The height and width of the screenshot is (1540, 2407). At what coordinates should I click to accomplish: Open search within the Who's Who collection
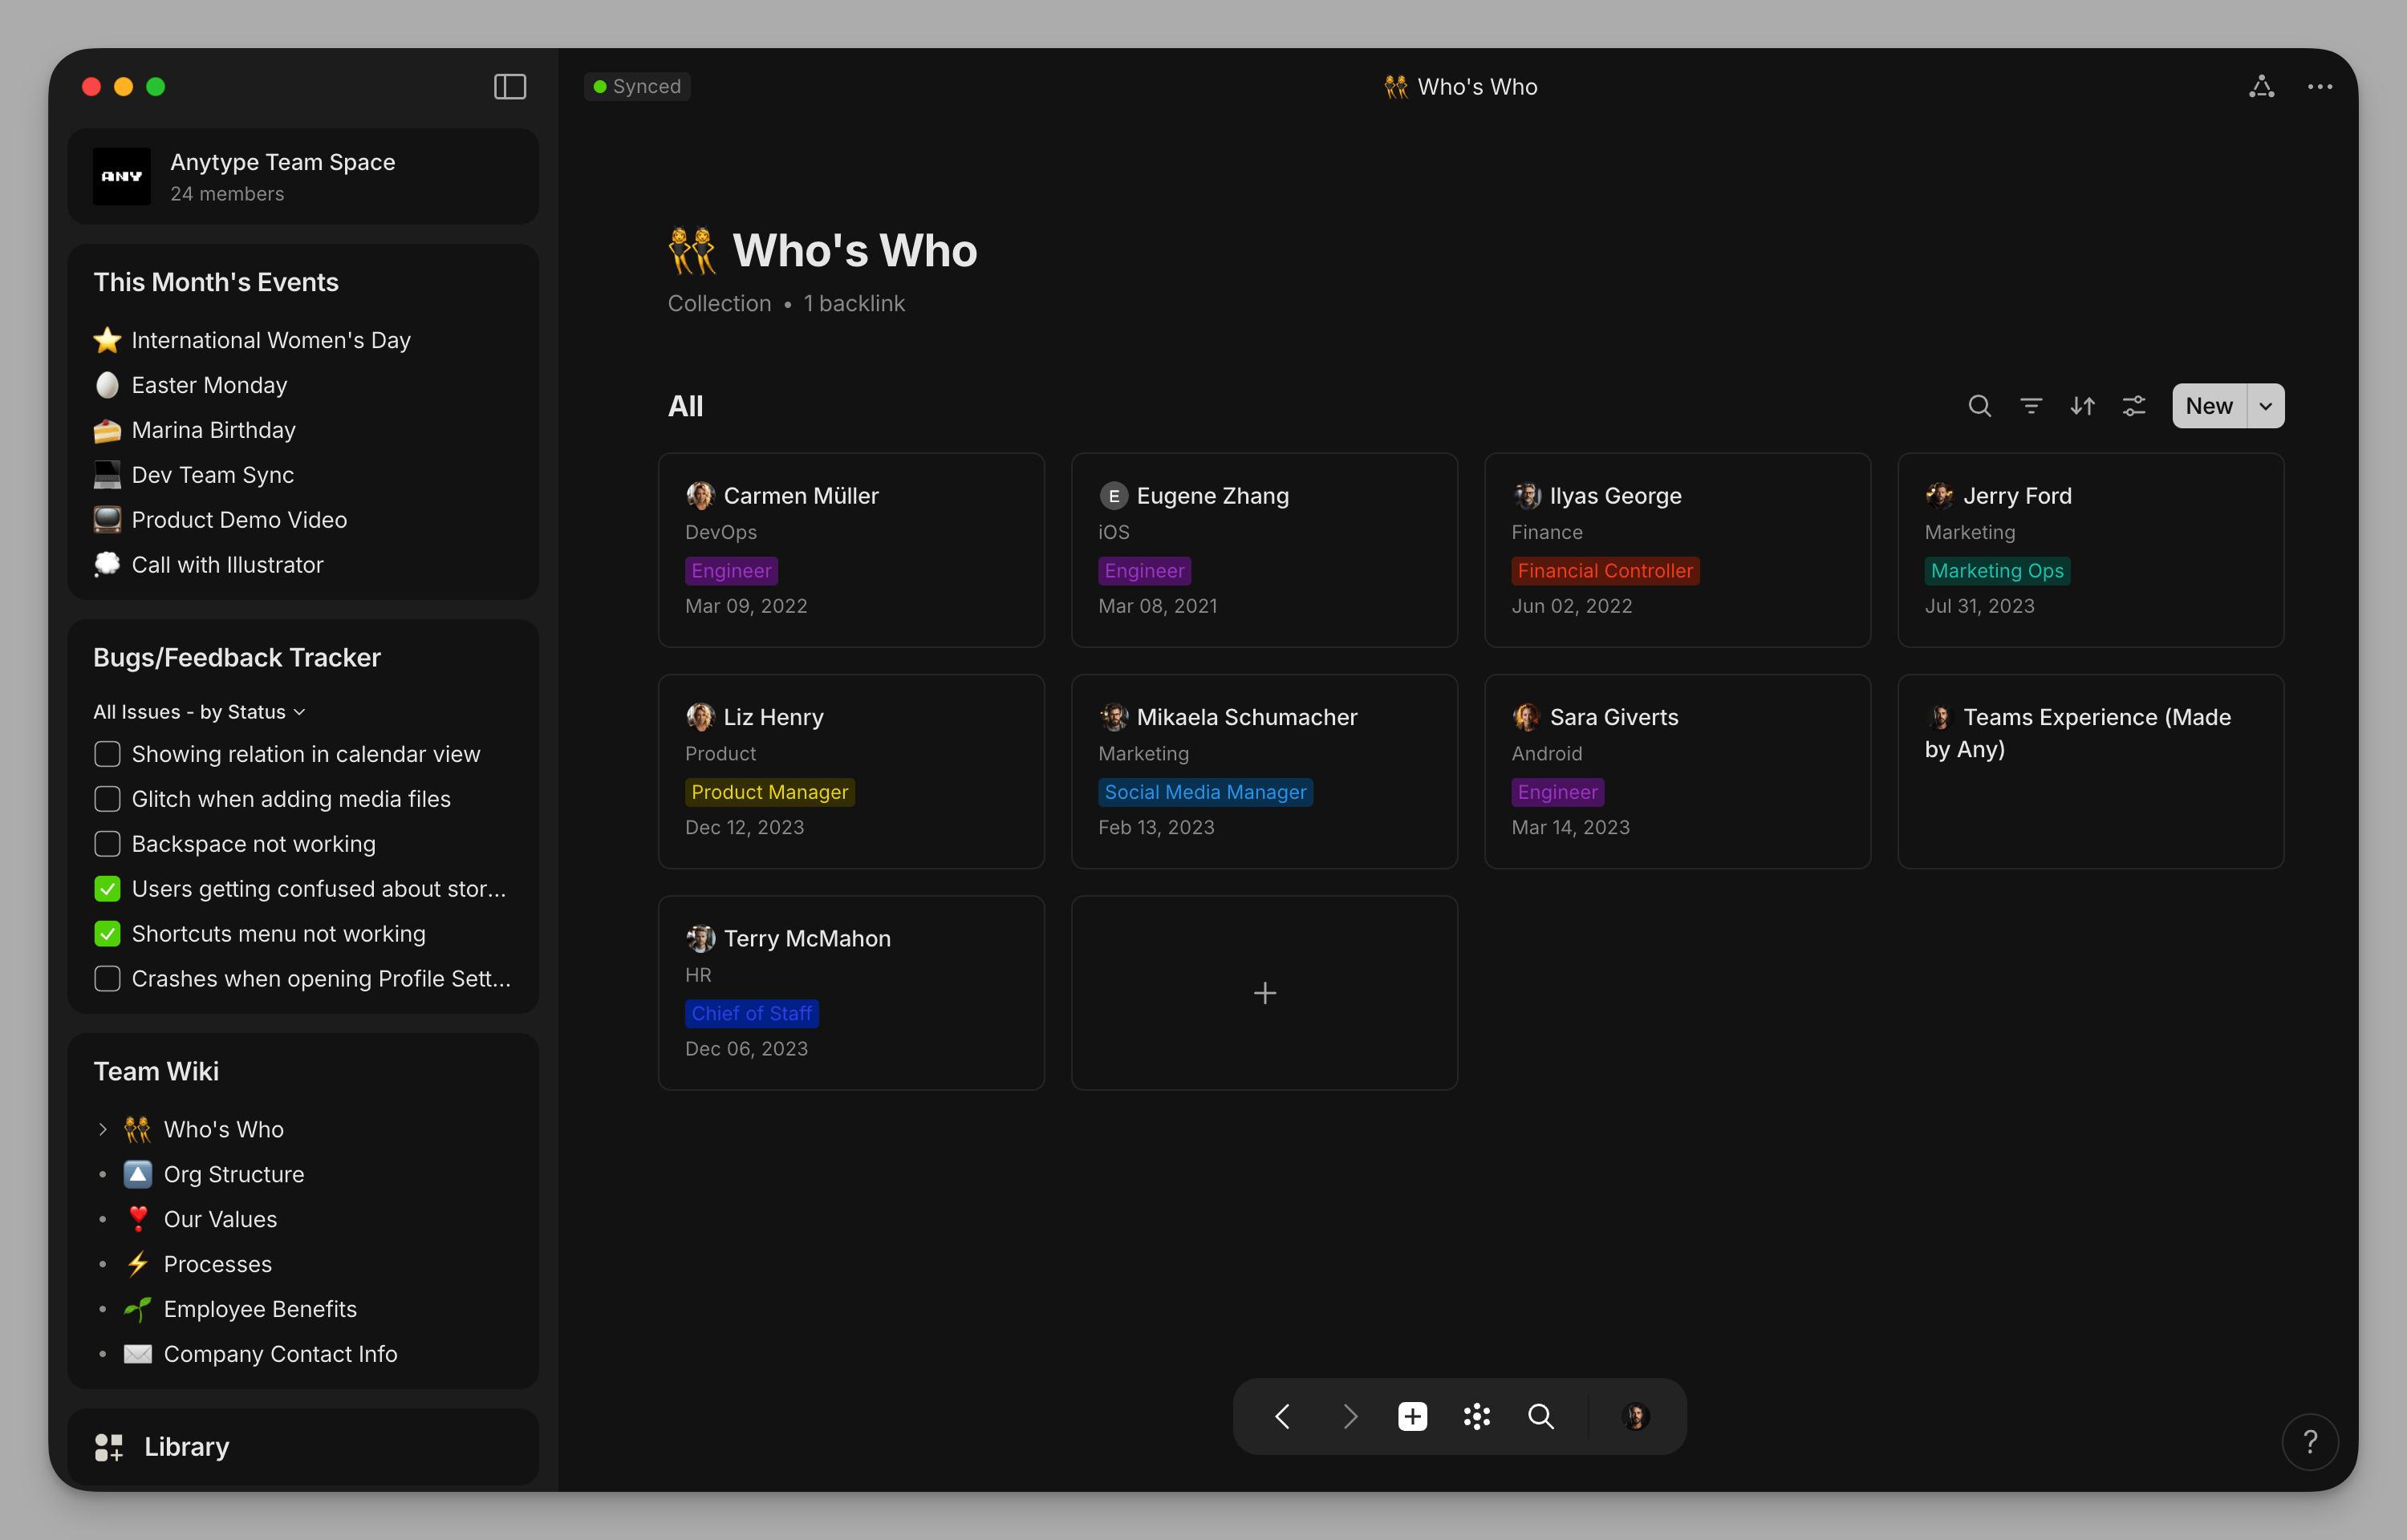click(1979, 406)
